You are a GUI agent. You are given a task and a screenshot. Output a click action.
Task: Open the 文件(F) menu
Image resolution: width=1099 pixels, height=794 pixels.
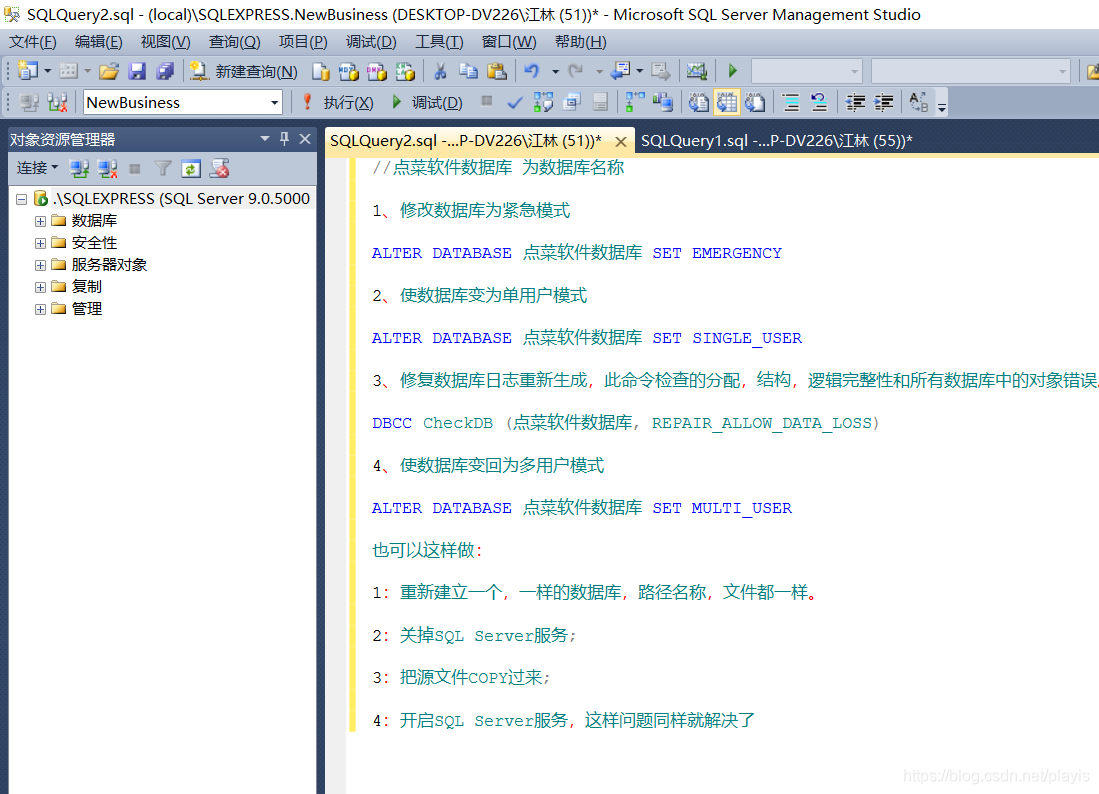(32, 42)
